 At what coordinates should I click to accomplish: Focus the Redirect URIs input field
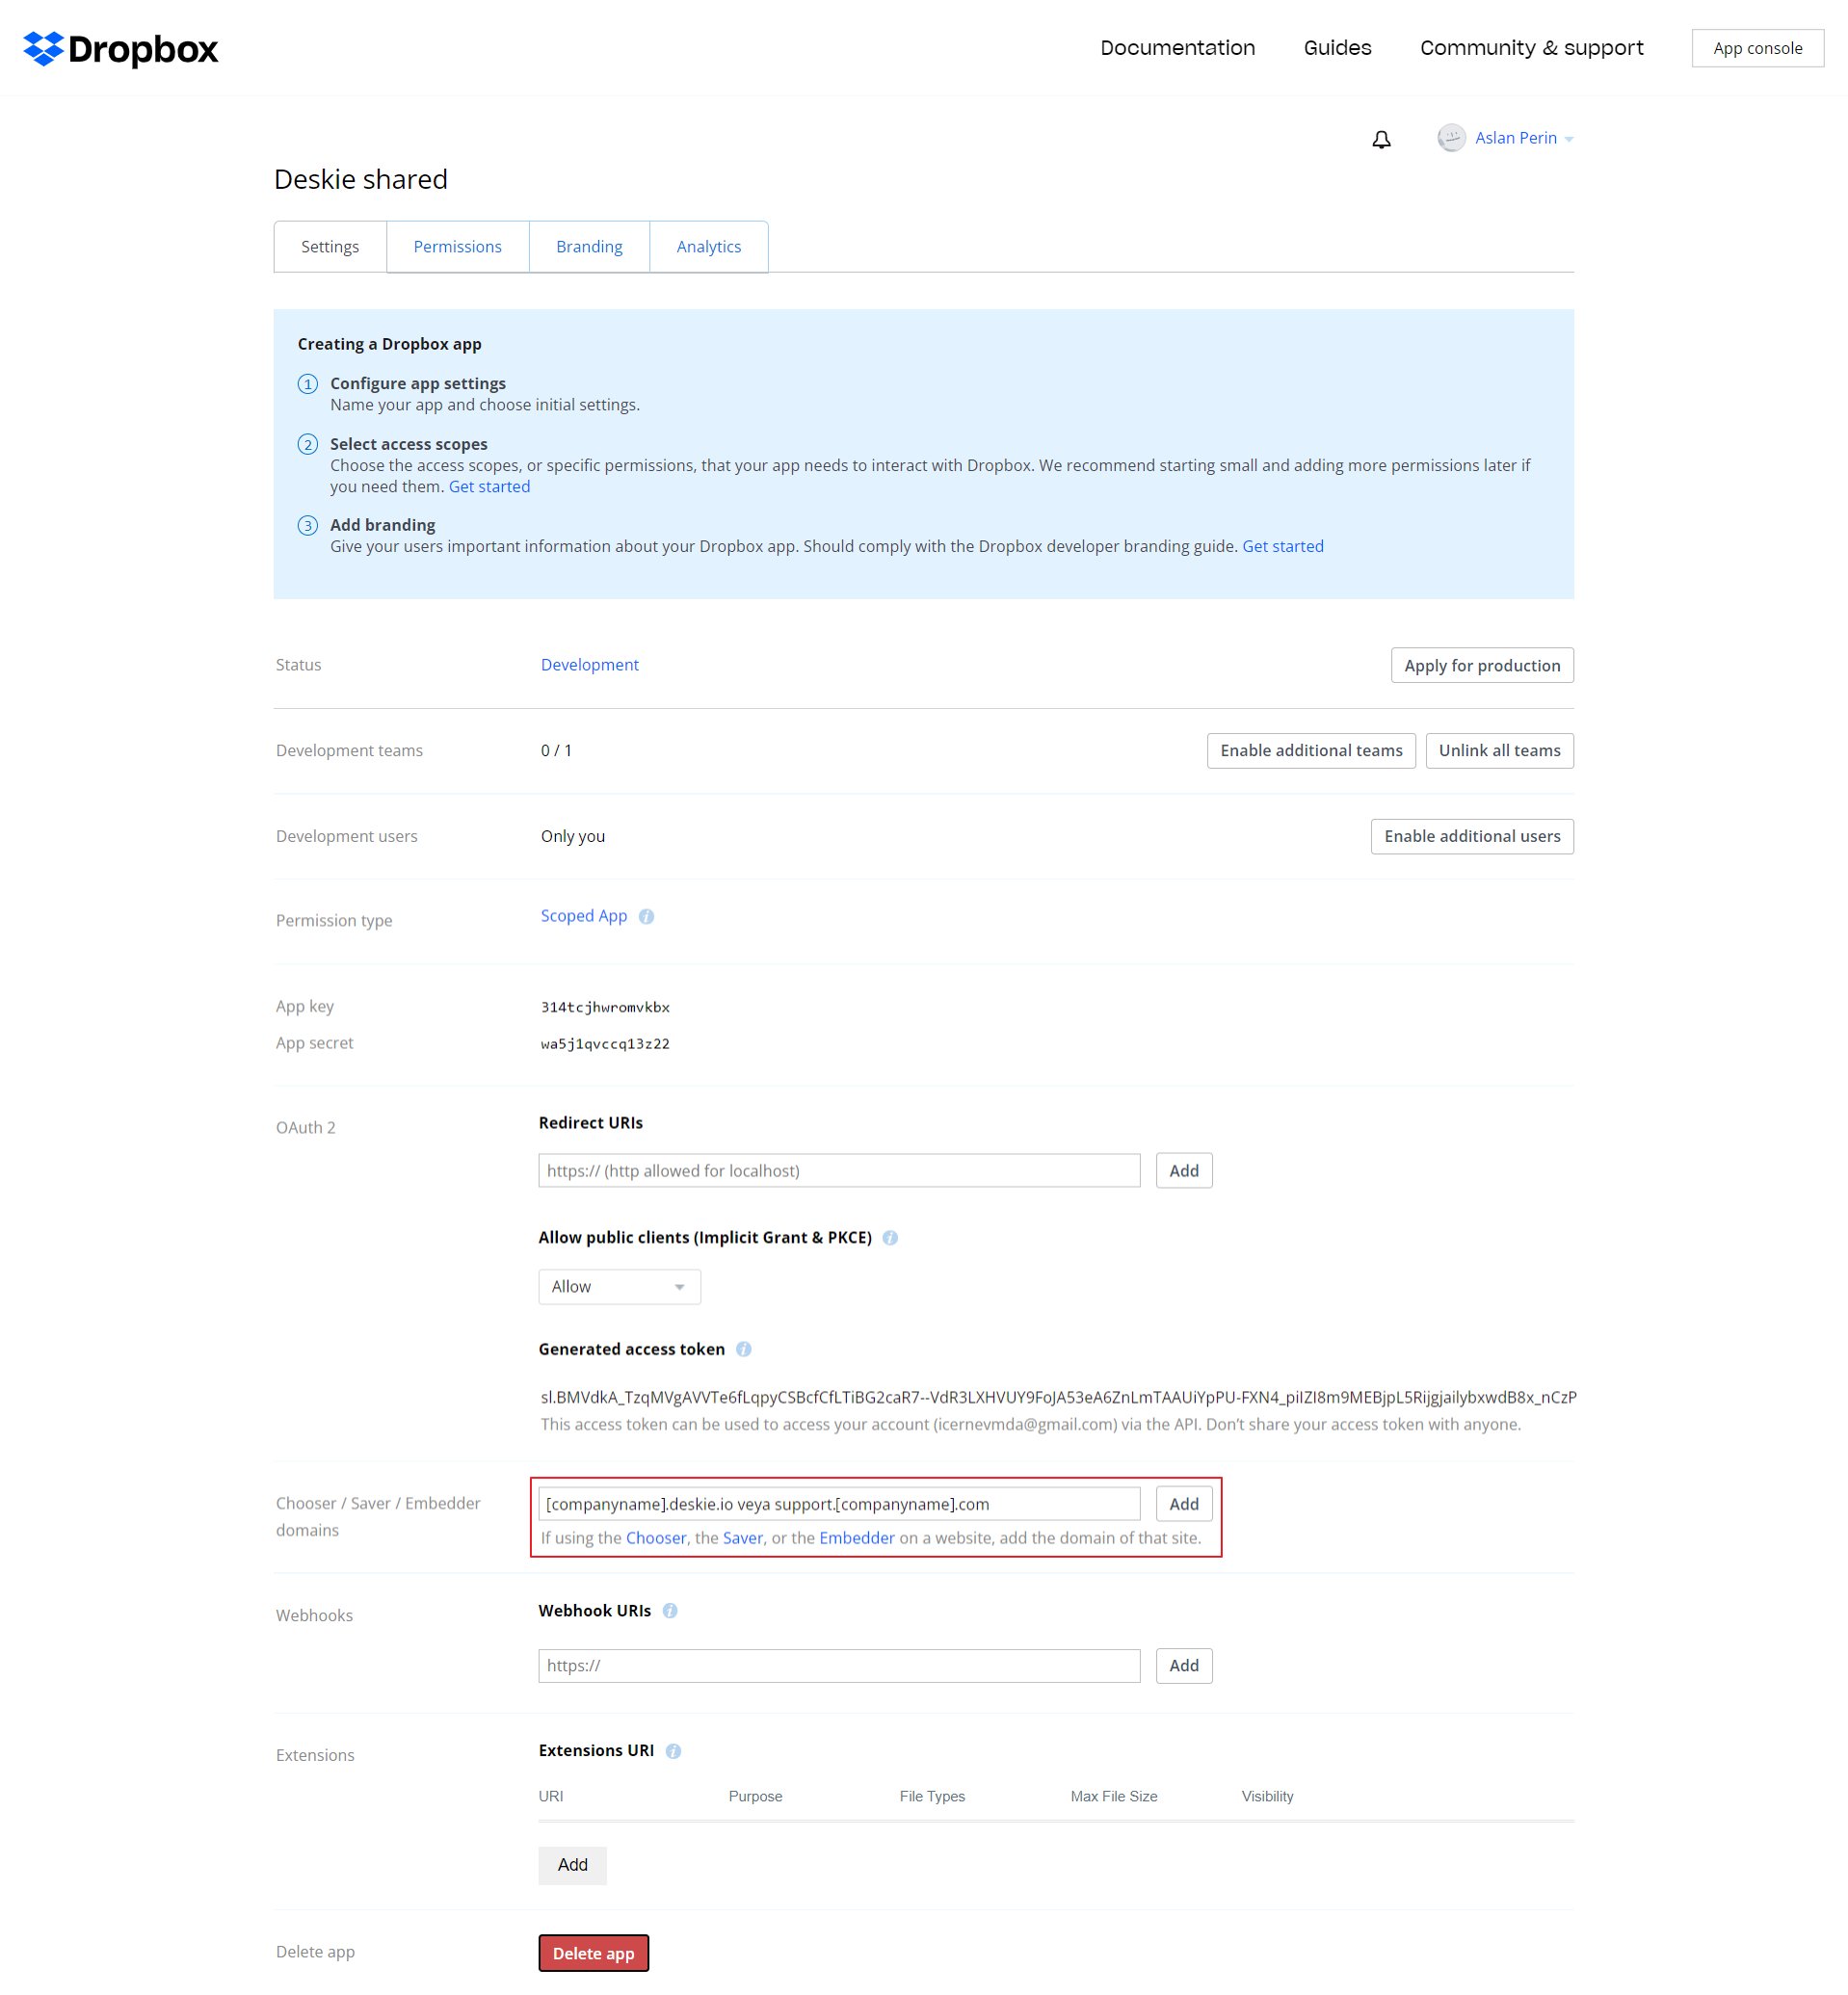point(839,1171)
